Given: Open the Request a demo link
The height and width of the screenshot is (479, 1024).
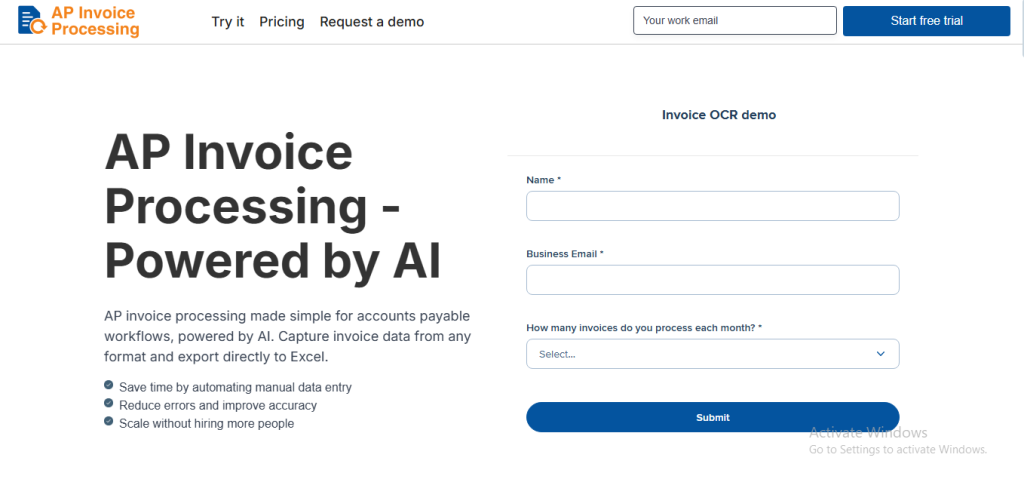Looking at the screenshot, I should [372, 22].
